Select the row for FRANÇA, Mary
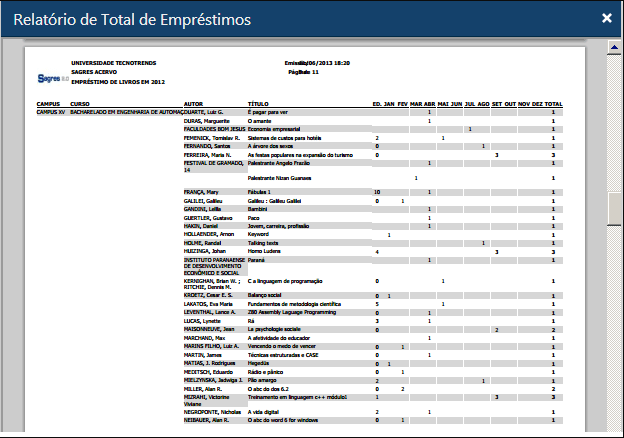 pos(201,191)
